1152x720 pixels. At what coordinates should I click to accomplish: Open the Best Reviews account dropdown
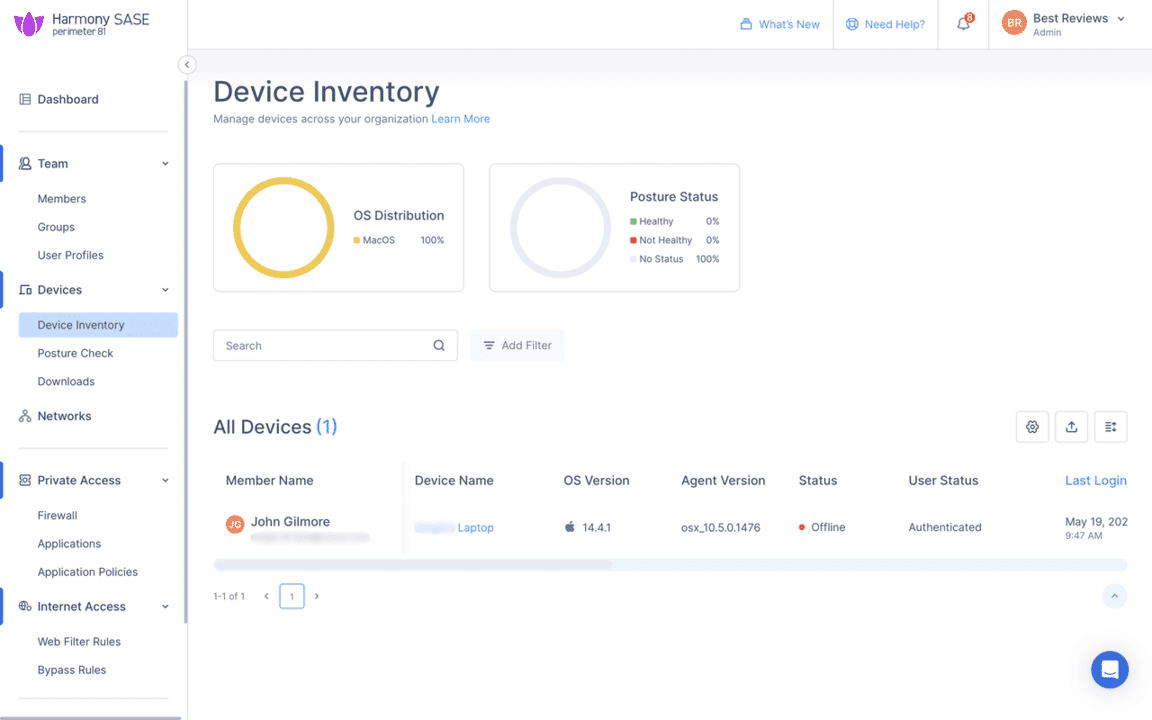point(1065,24)
